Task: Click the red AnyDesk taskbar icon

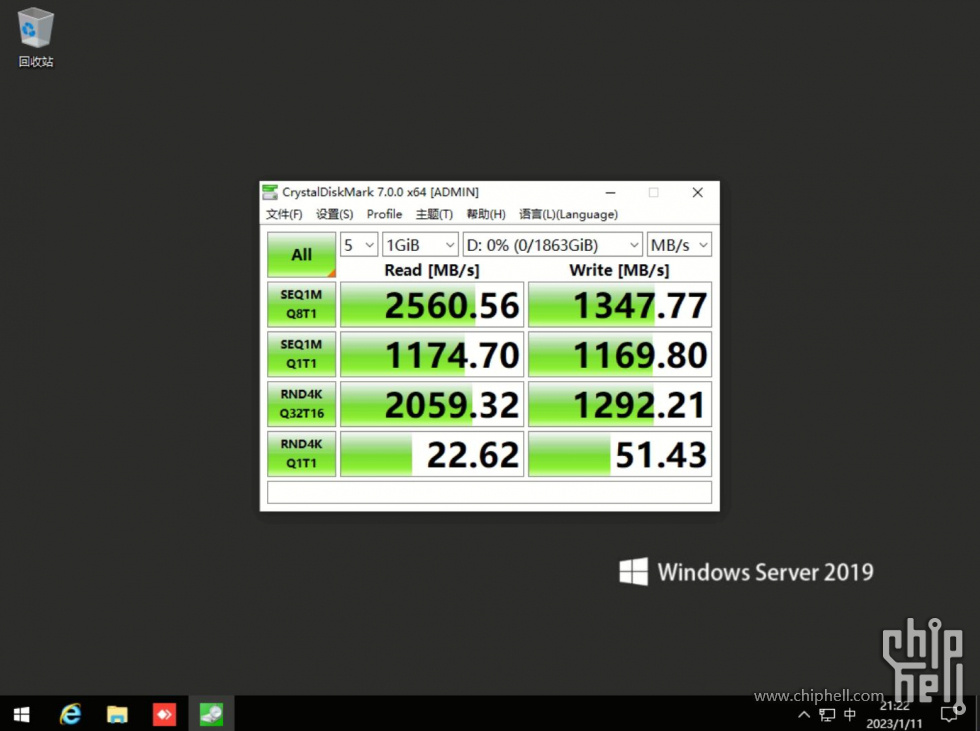Action: (x=164, y=714)
